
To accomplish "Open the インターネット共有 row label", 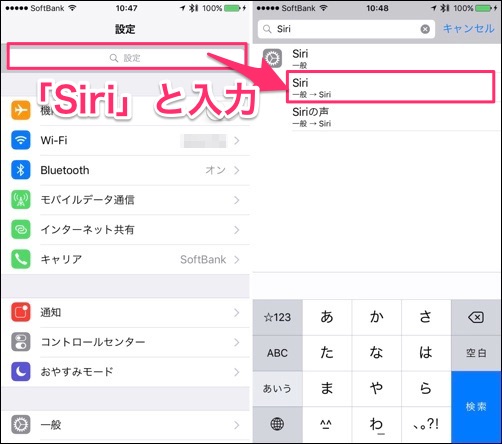I will (88, 230).
